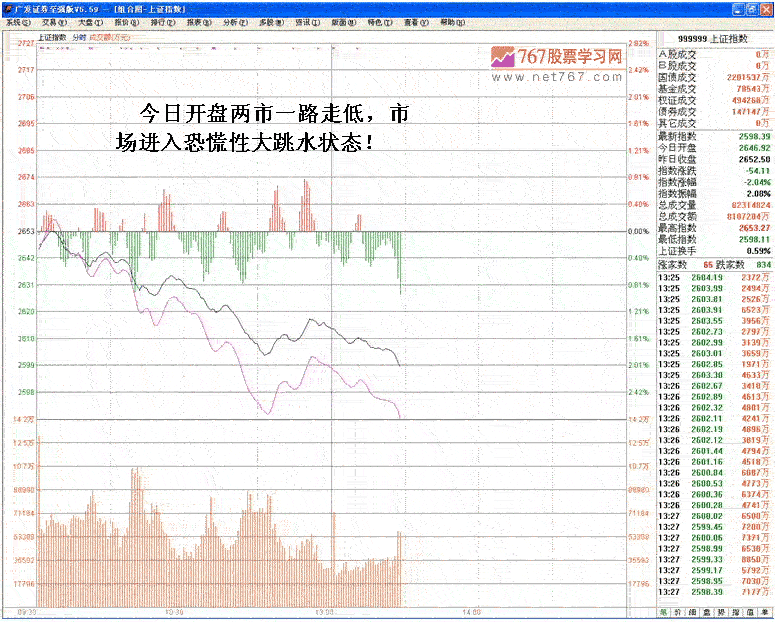Click the app icon in the title bar
The height and width of the screenshot is (622, 775).
(x=8, y=7)
